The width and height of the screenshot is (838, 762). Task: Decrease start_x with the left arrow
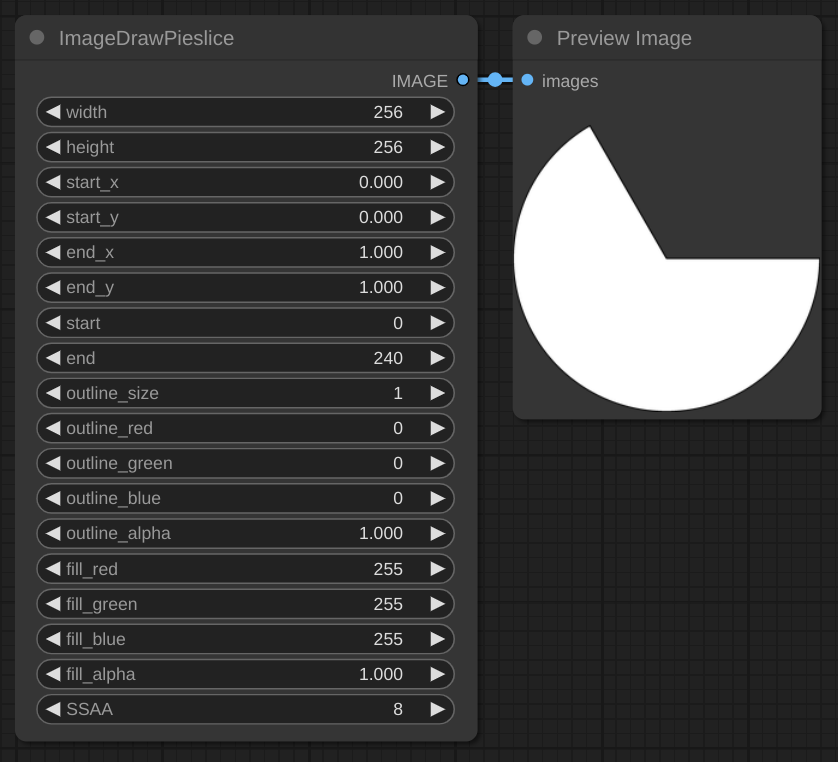click(53, 182)
